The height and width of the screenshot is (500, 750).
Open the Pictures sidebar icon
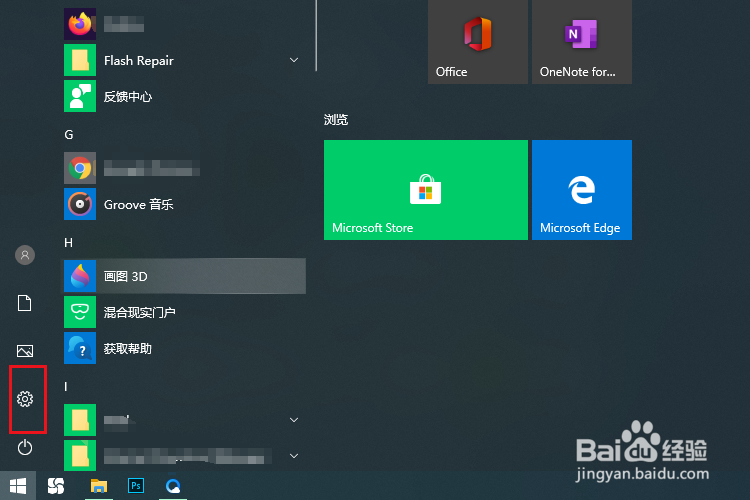tap(25, 351)
